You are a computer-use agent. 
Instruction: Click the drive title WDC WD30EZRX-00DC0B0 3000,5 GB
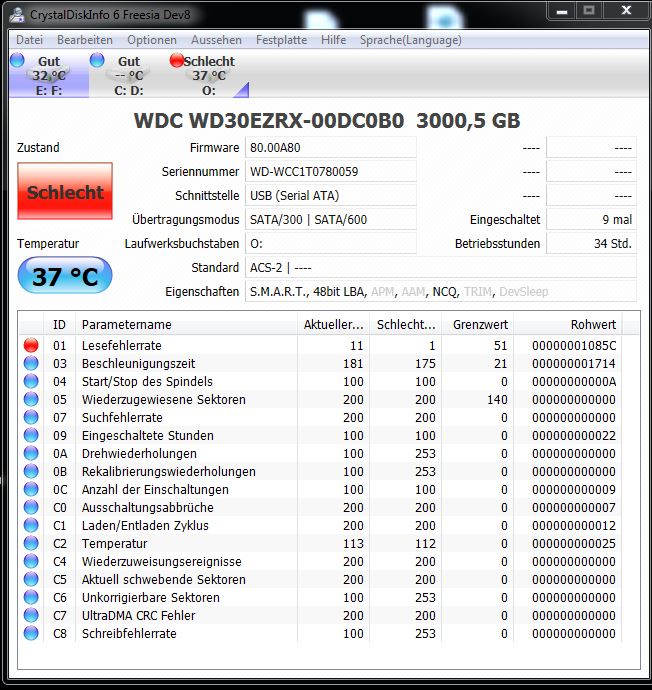tap(327, 121)
